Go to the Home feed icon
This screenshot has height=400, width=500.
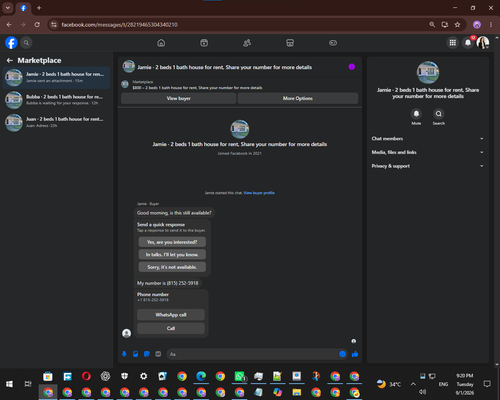click(161, 43)
